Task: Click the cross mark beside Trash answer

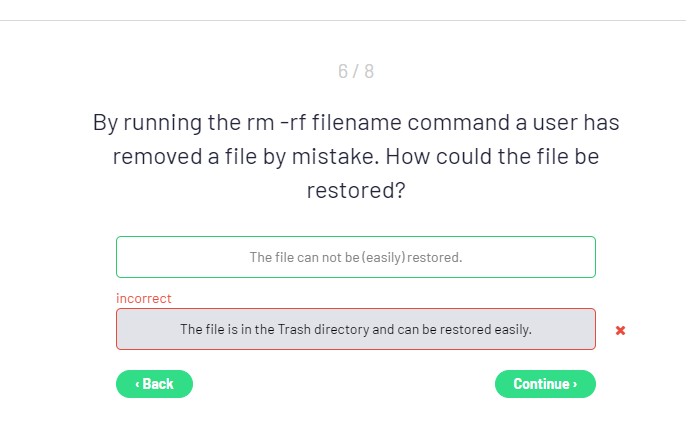Action: (x=620, y=330)
